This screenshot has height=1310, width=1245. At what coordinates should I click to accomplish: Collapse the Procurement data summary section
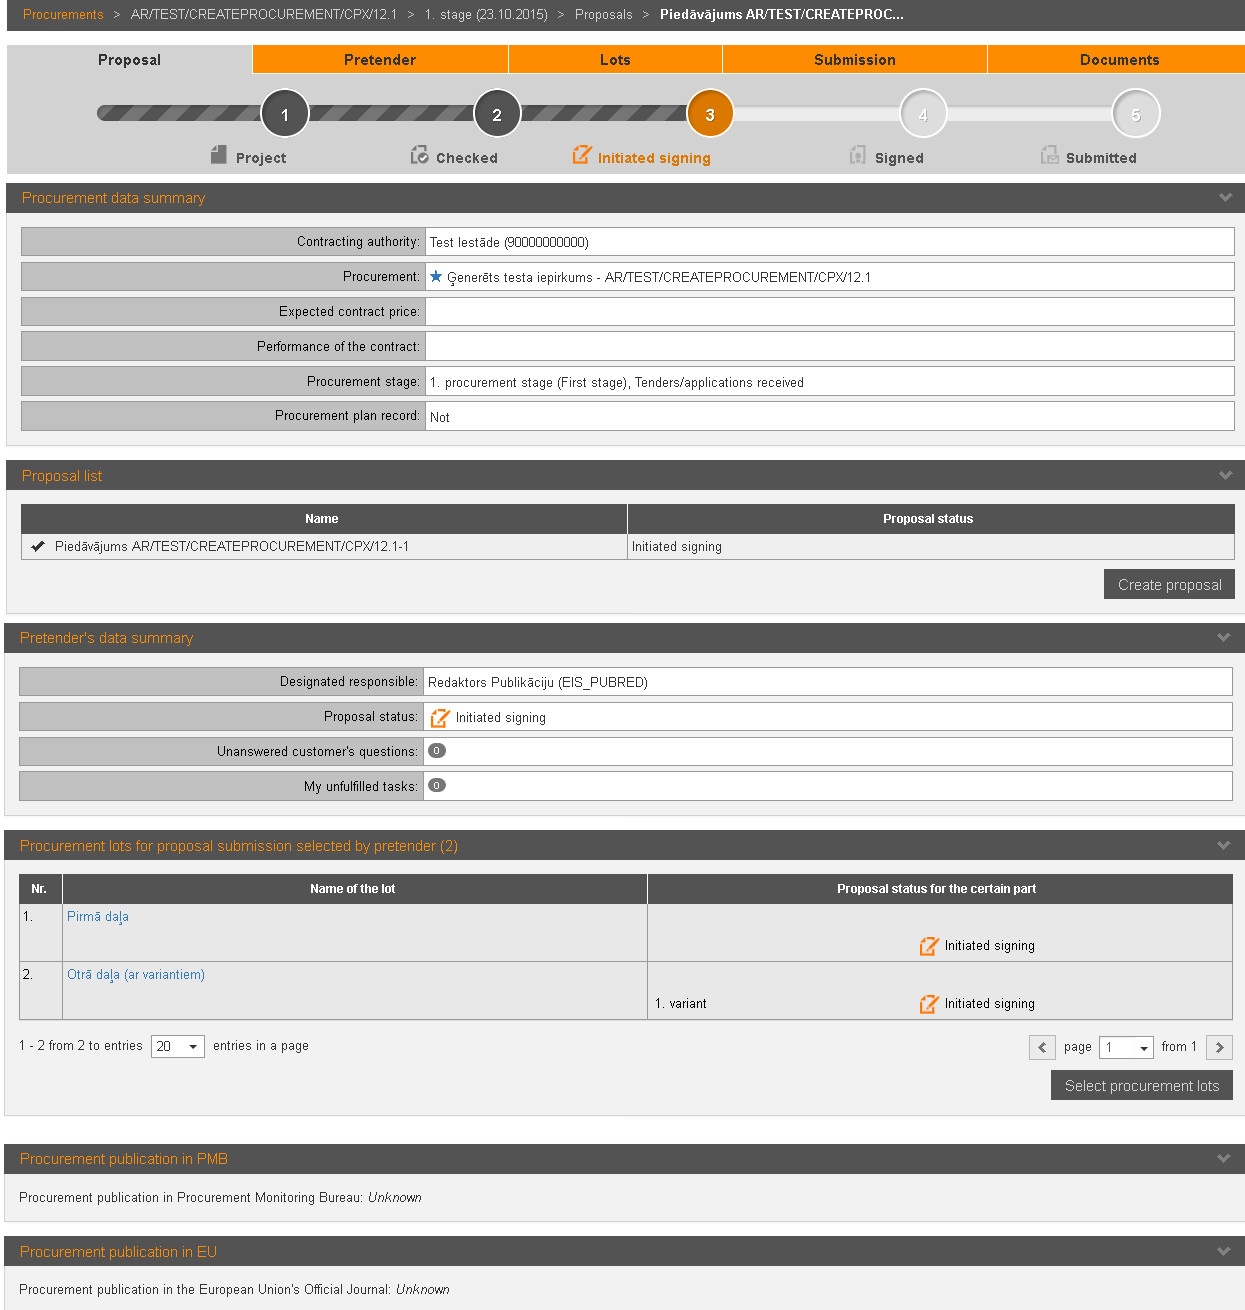pyautogui.click(x=1225, y=198)
